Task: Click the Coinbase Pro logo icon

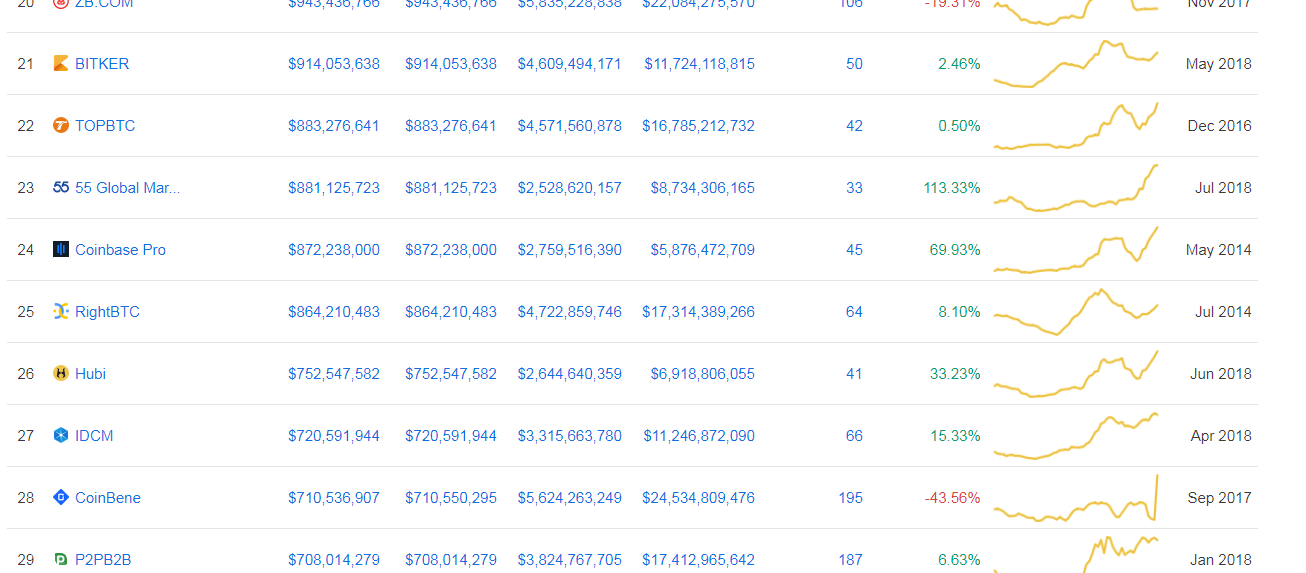Action: tap(60, 250)
